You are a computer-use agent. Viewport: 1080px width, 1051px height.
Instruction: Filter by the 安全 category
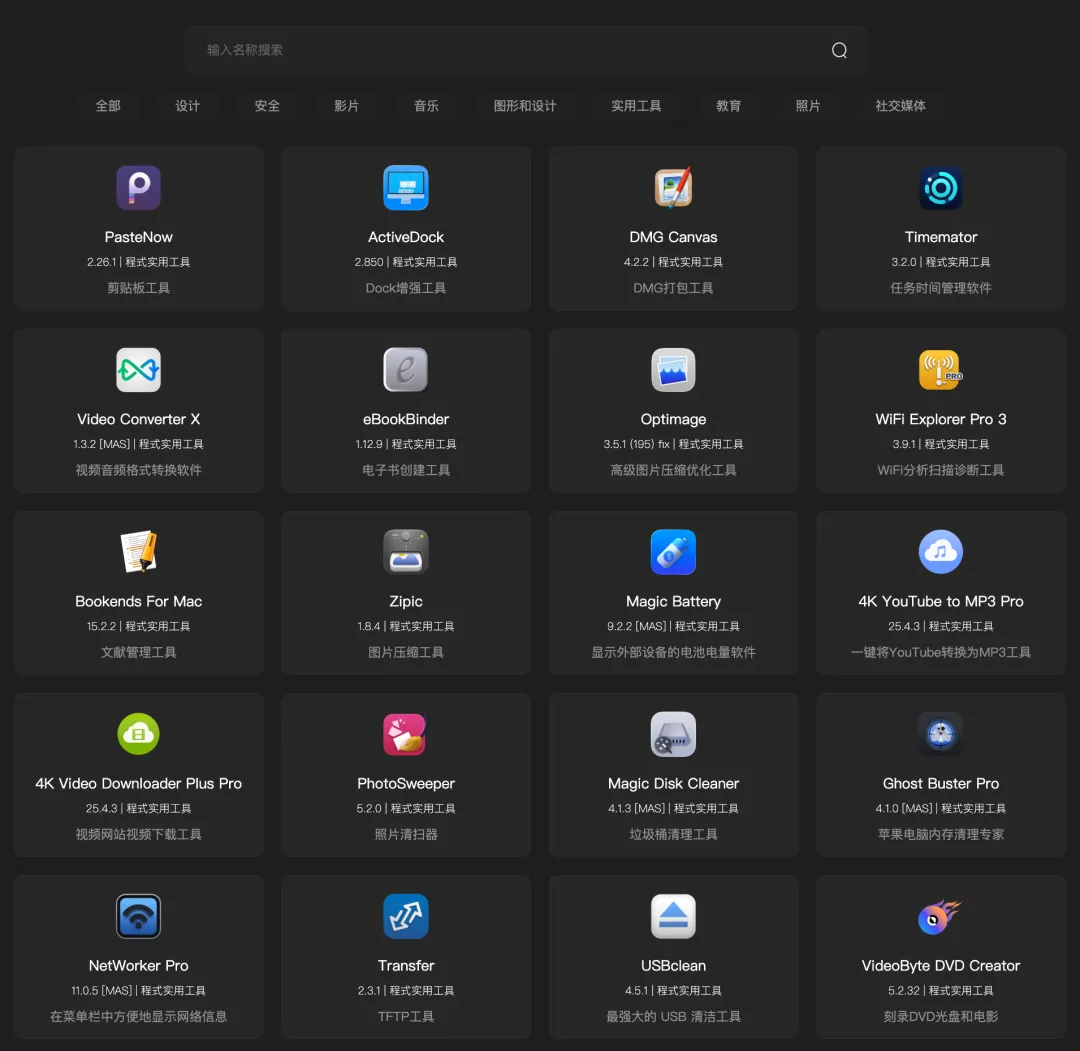click(267, 106)
